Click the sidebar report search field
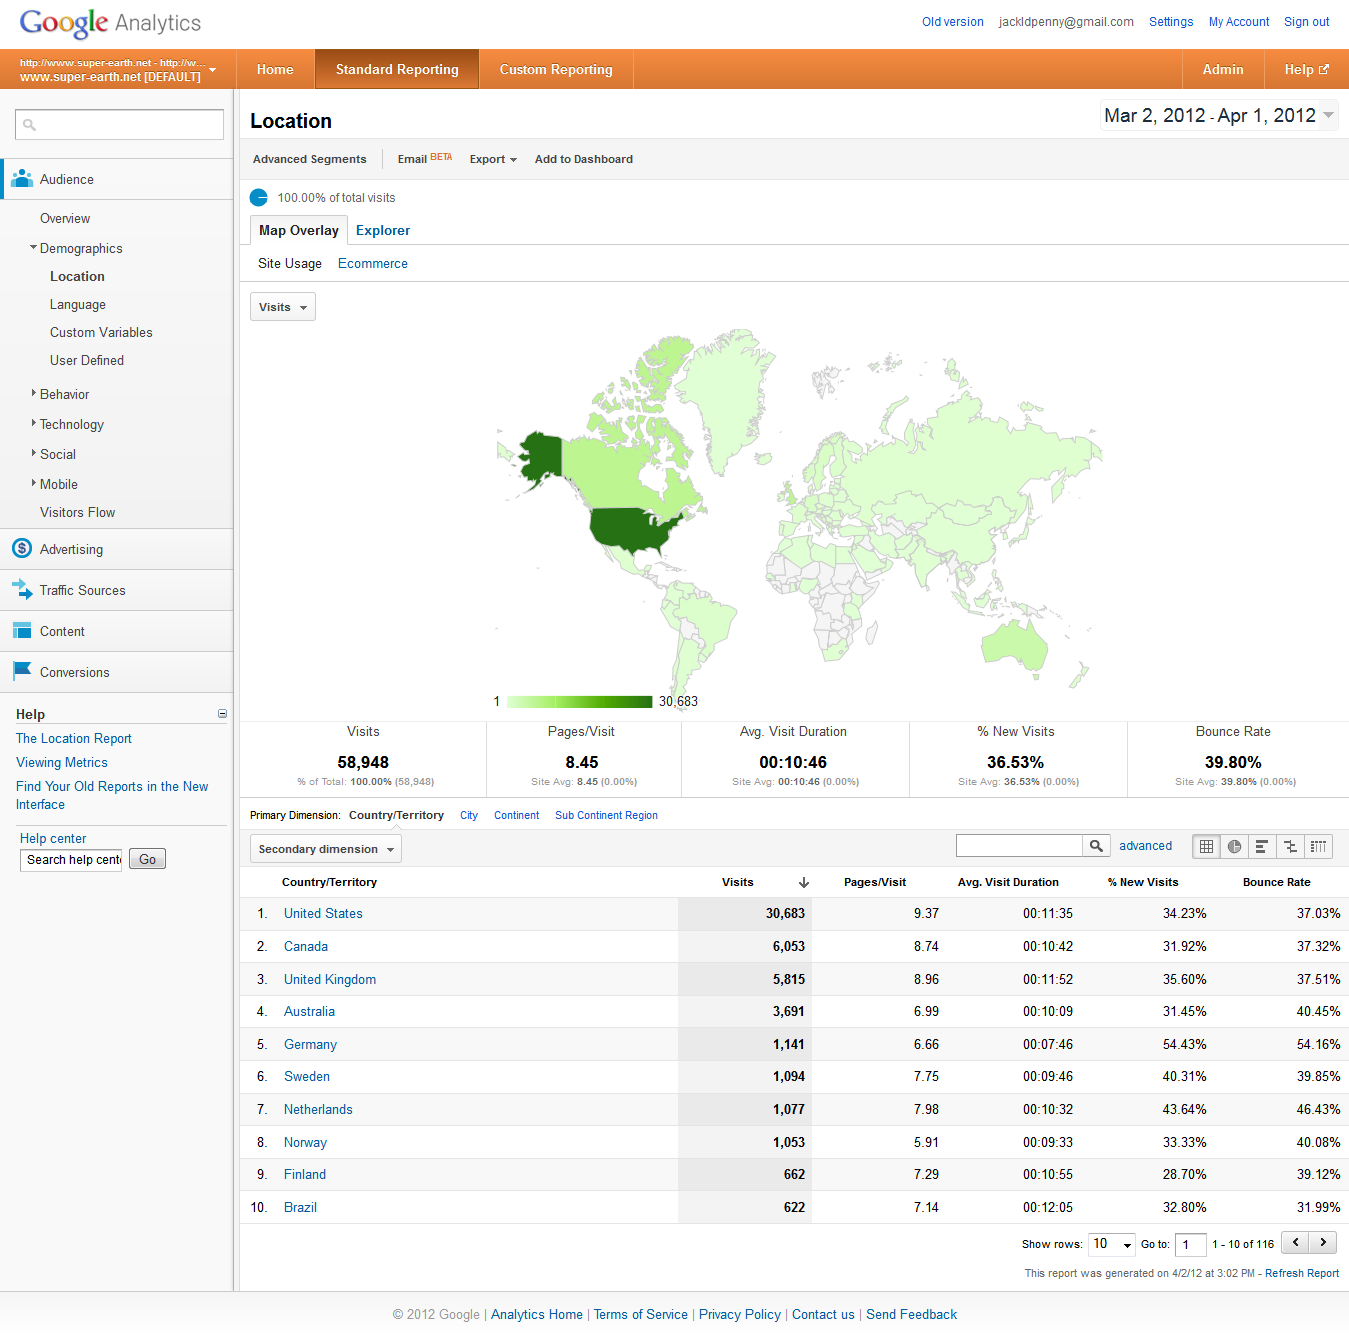The image size is (1349, 1337). pyautogui.click(x=120, y=125)
